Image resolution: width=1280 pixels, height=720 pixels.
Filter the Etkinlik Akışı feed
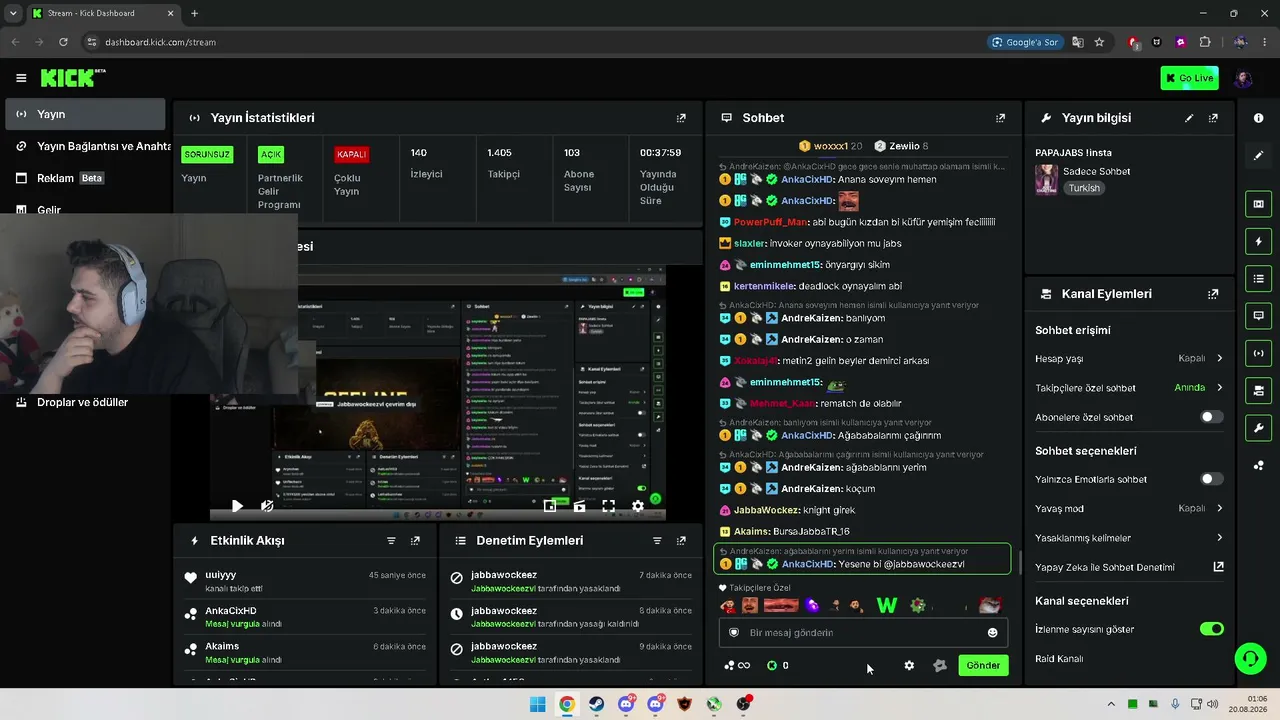[391, 541]
